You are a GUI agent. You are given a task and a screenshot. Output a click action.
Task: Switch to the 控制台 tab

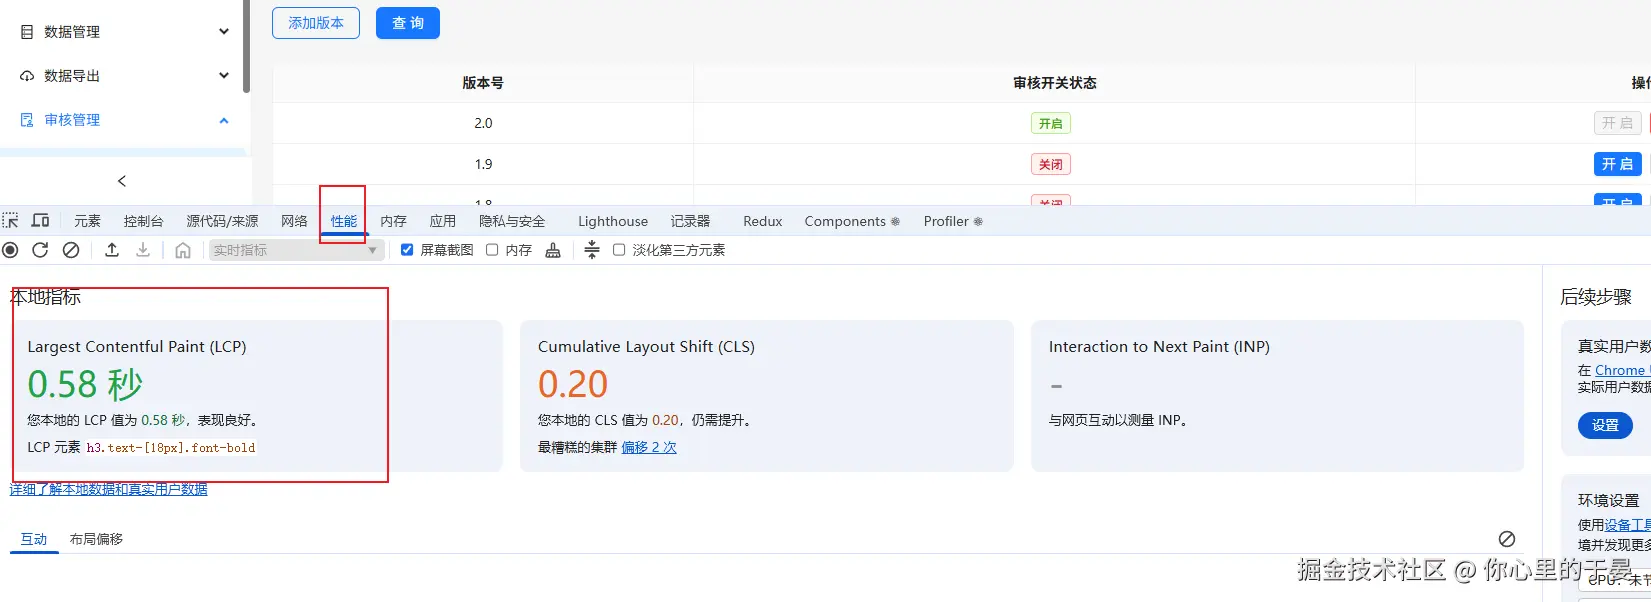point(143,221)
